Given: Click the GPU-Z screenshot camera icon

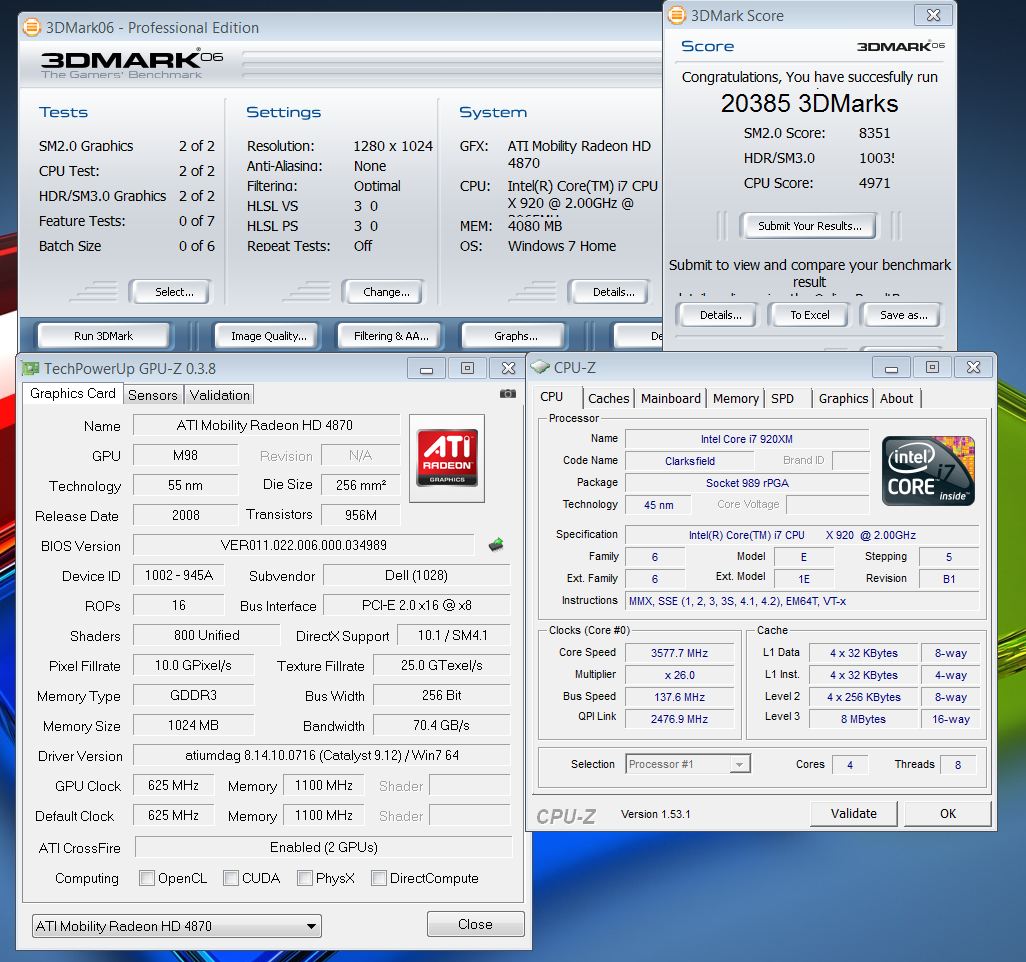Looking at the screenshot, I should (x=508, y=394).
